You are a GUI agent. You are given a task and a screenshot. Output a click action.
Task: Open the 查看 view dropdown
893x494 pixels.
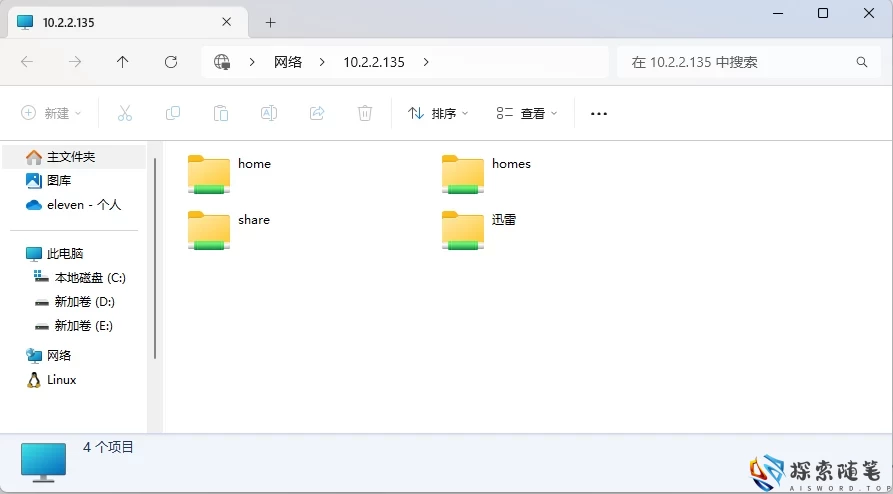pyautogui.click(x=527, y=113)
